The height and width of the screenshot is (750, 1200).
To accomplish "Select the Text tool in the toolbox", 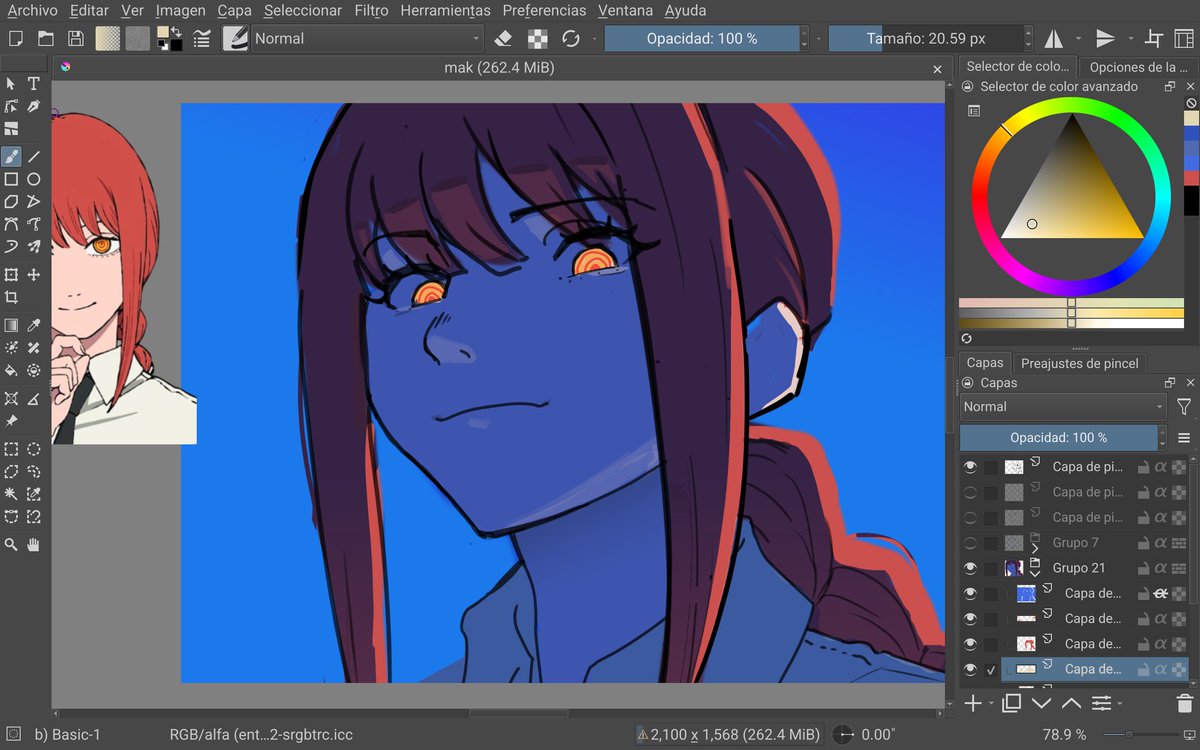I will pos(33,84).
